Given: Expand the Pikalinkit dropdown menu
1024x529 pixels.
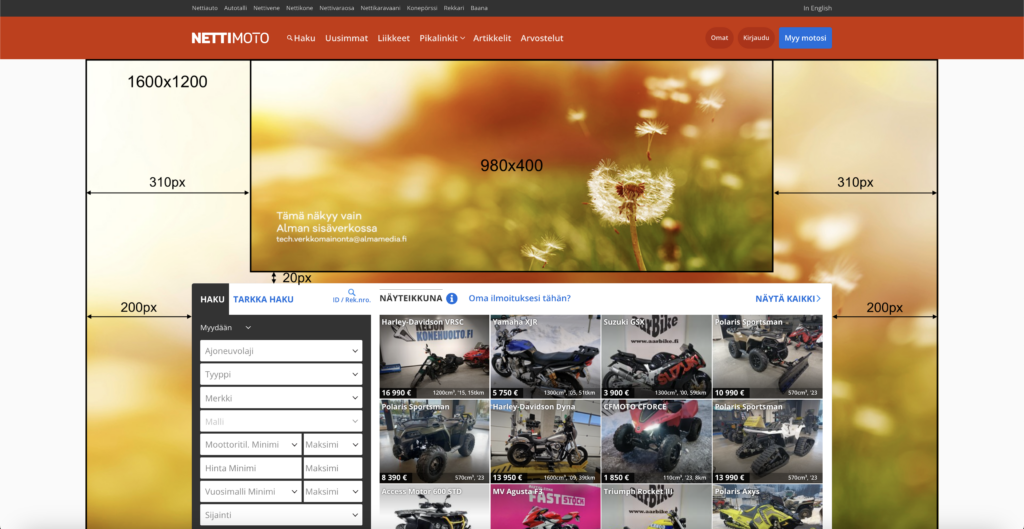Looking at the screenshot, I should (x=442, y=38).
